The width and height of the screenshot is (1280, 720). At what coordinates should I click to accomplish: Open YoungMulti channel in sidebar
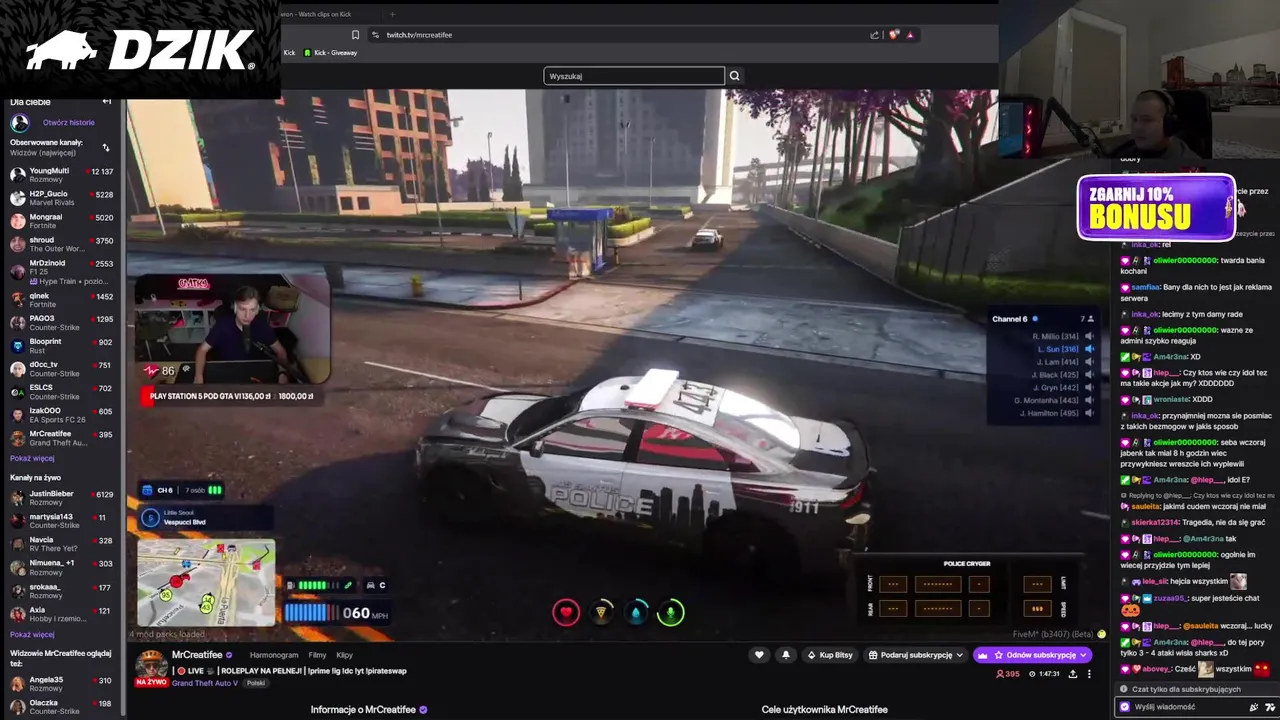[62, 175]
